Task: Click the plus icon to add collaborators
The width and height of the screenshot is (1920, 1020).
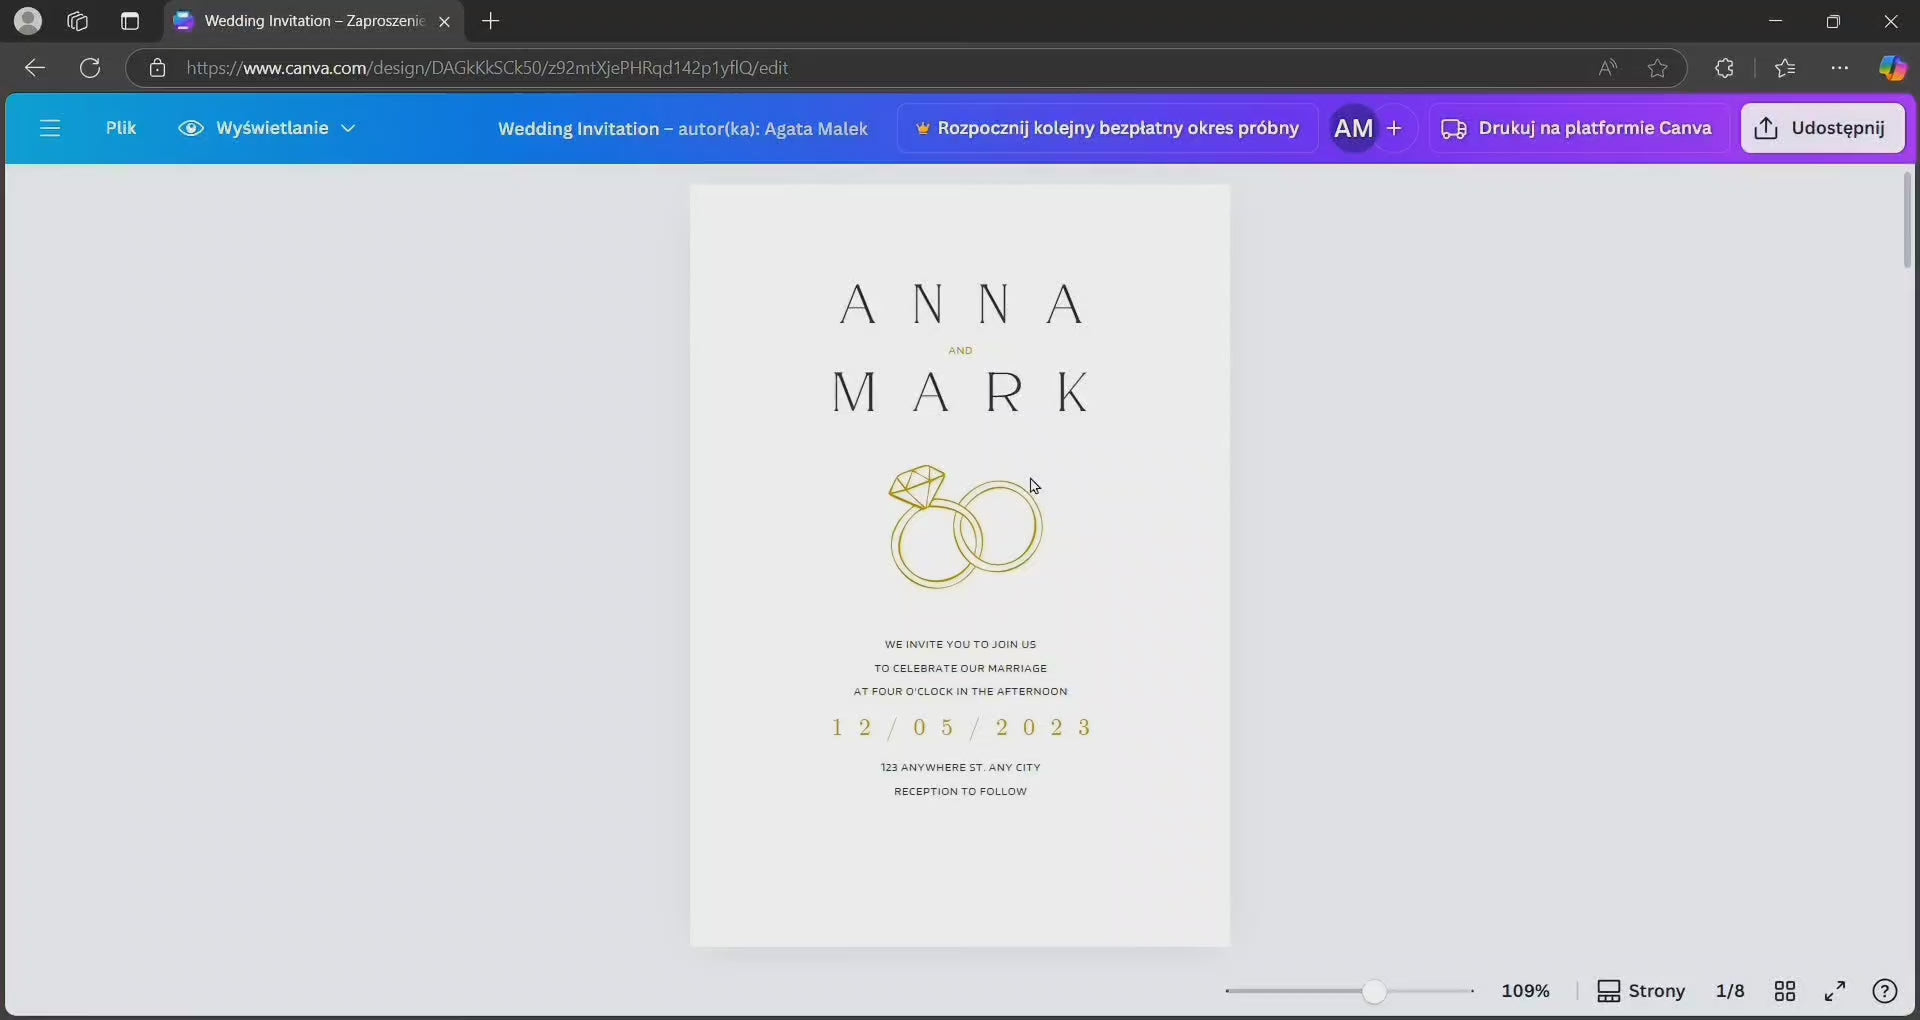Action: [1394, 128]
